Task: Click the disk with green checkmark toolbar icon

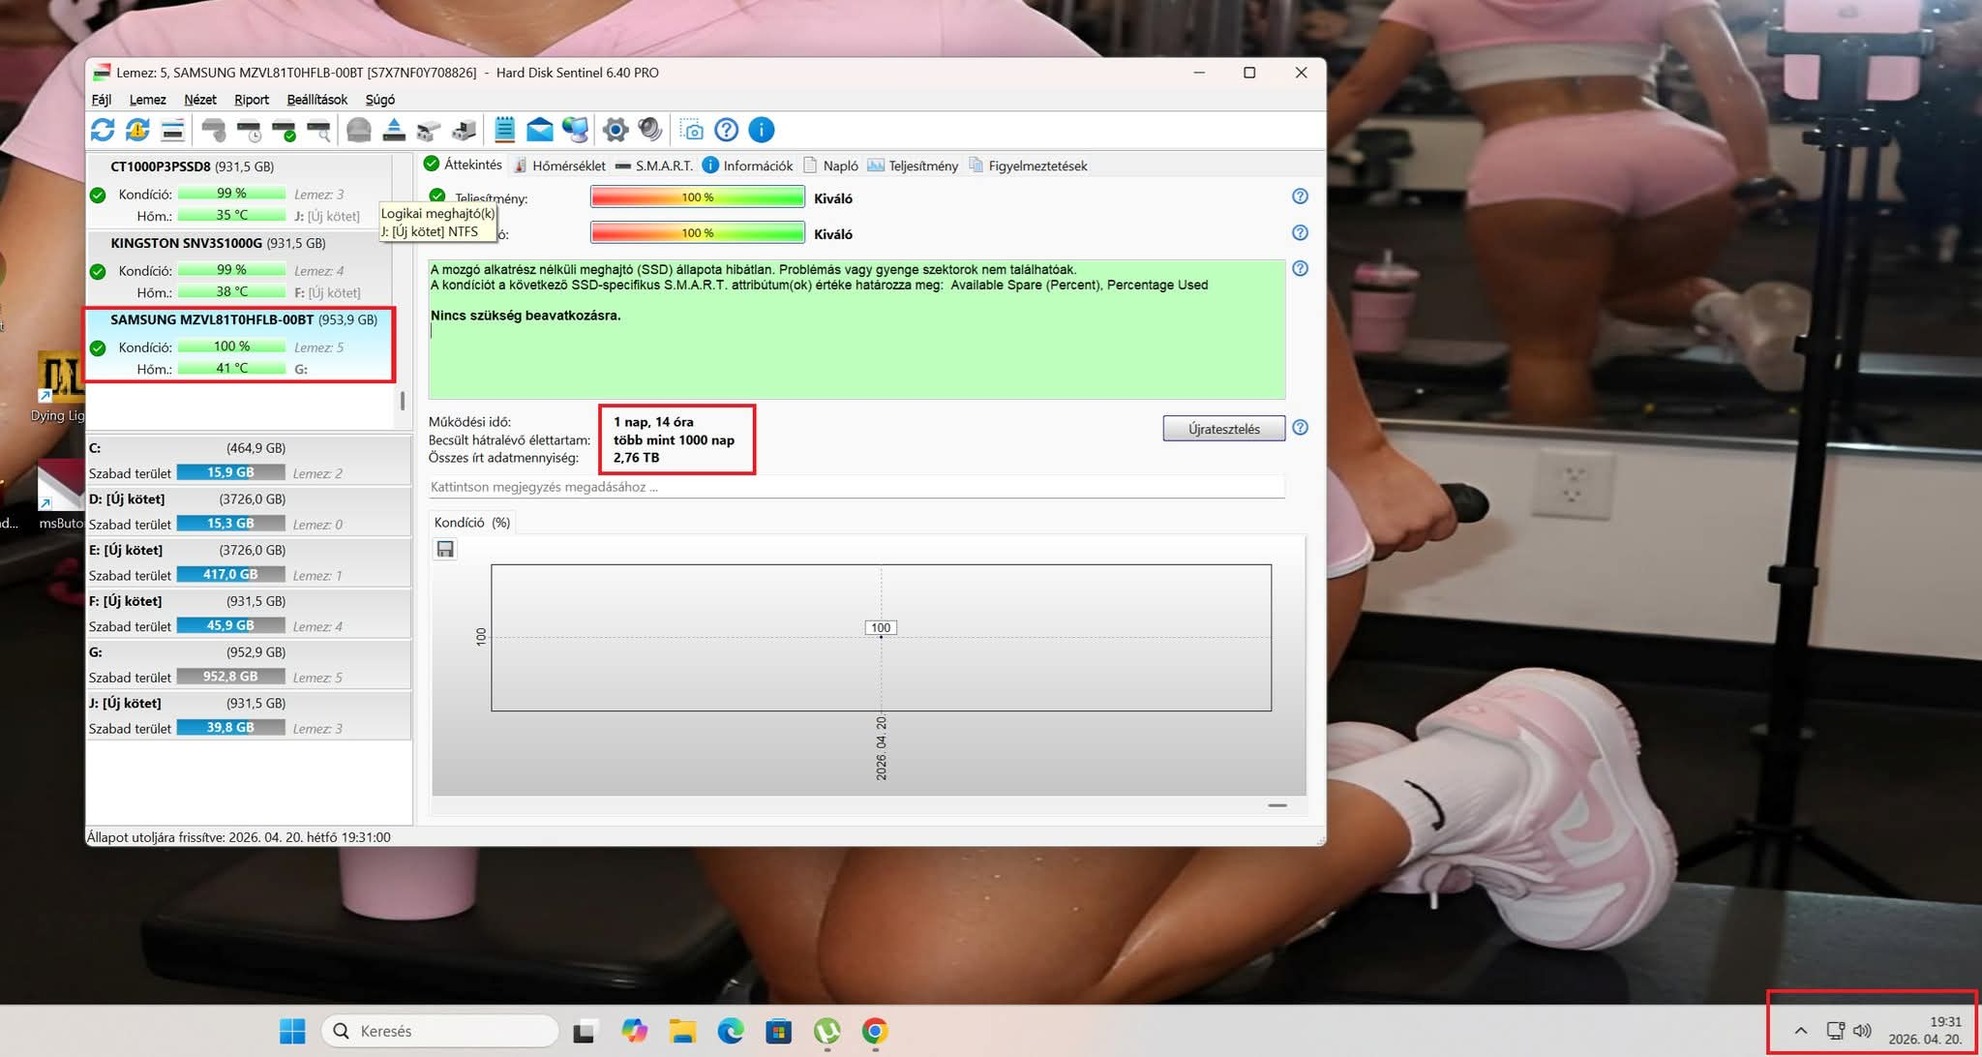Action: (284, 130)
